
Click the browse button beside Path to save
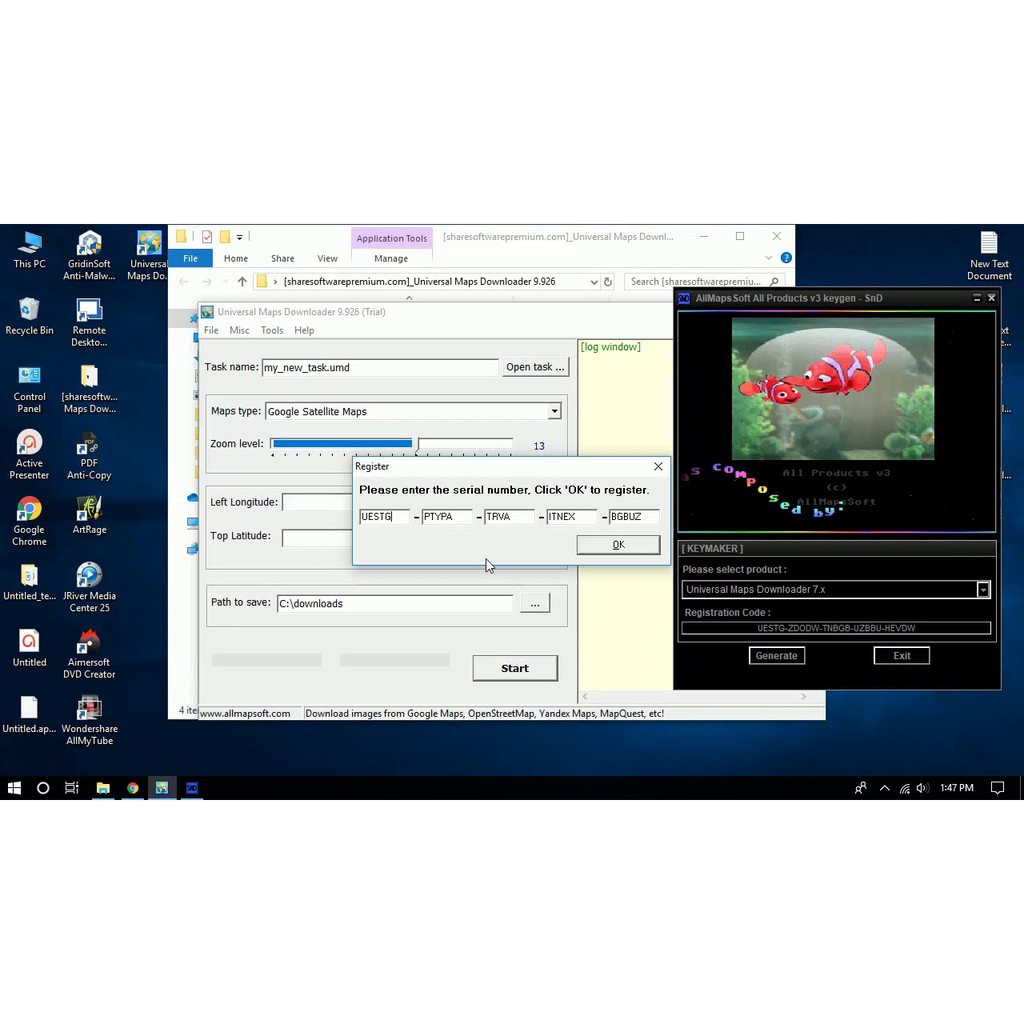coord(535,604)
